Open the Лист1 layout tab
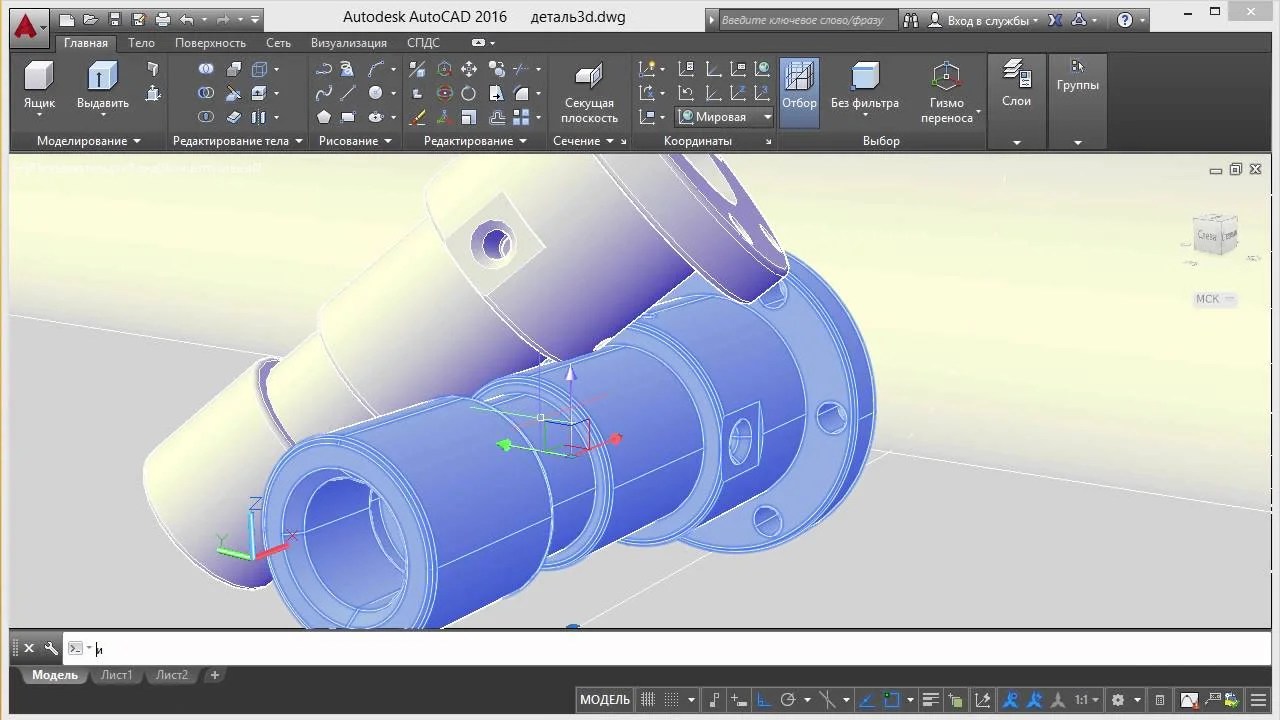 coord(116,675)
